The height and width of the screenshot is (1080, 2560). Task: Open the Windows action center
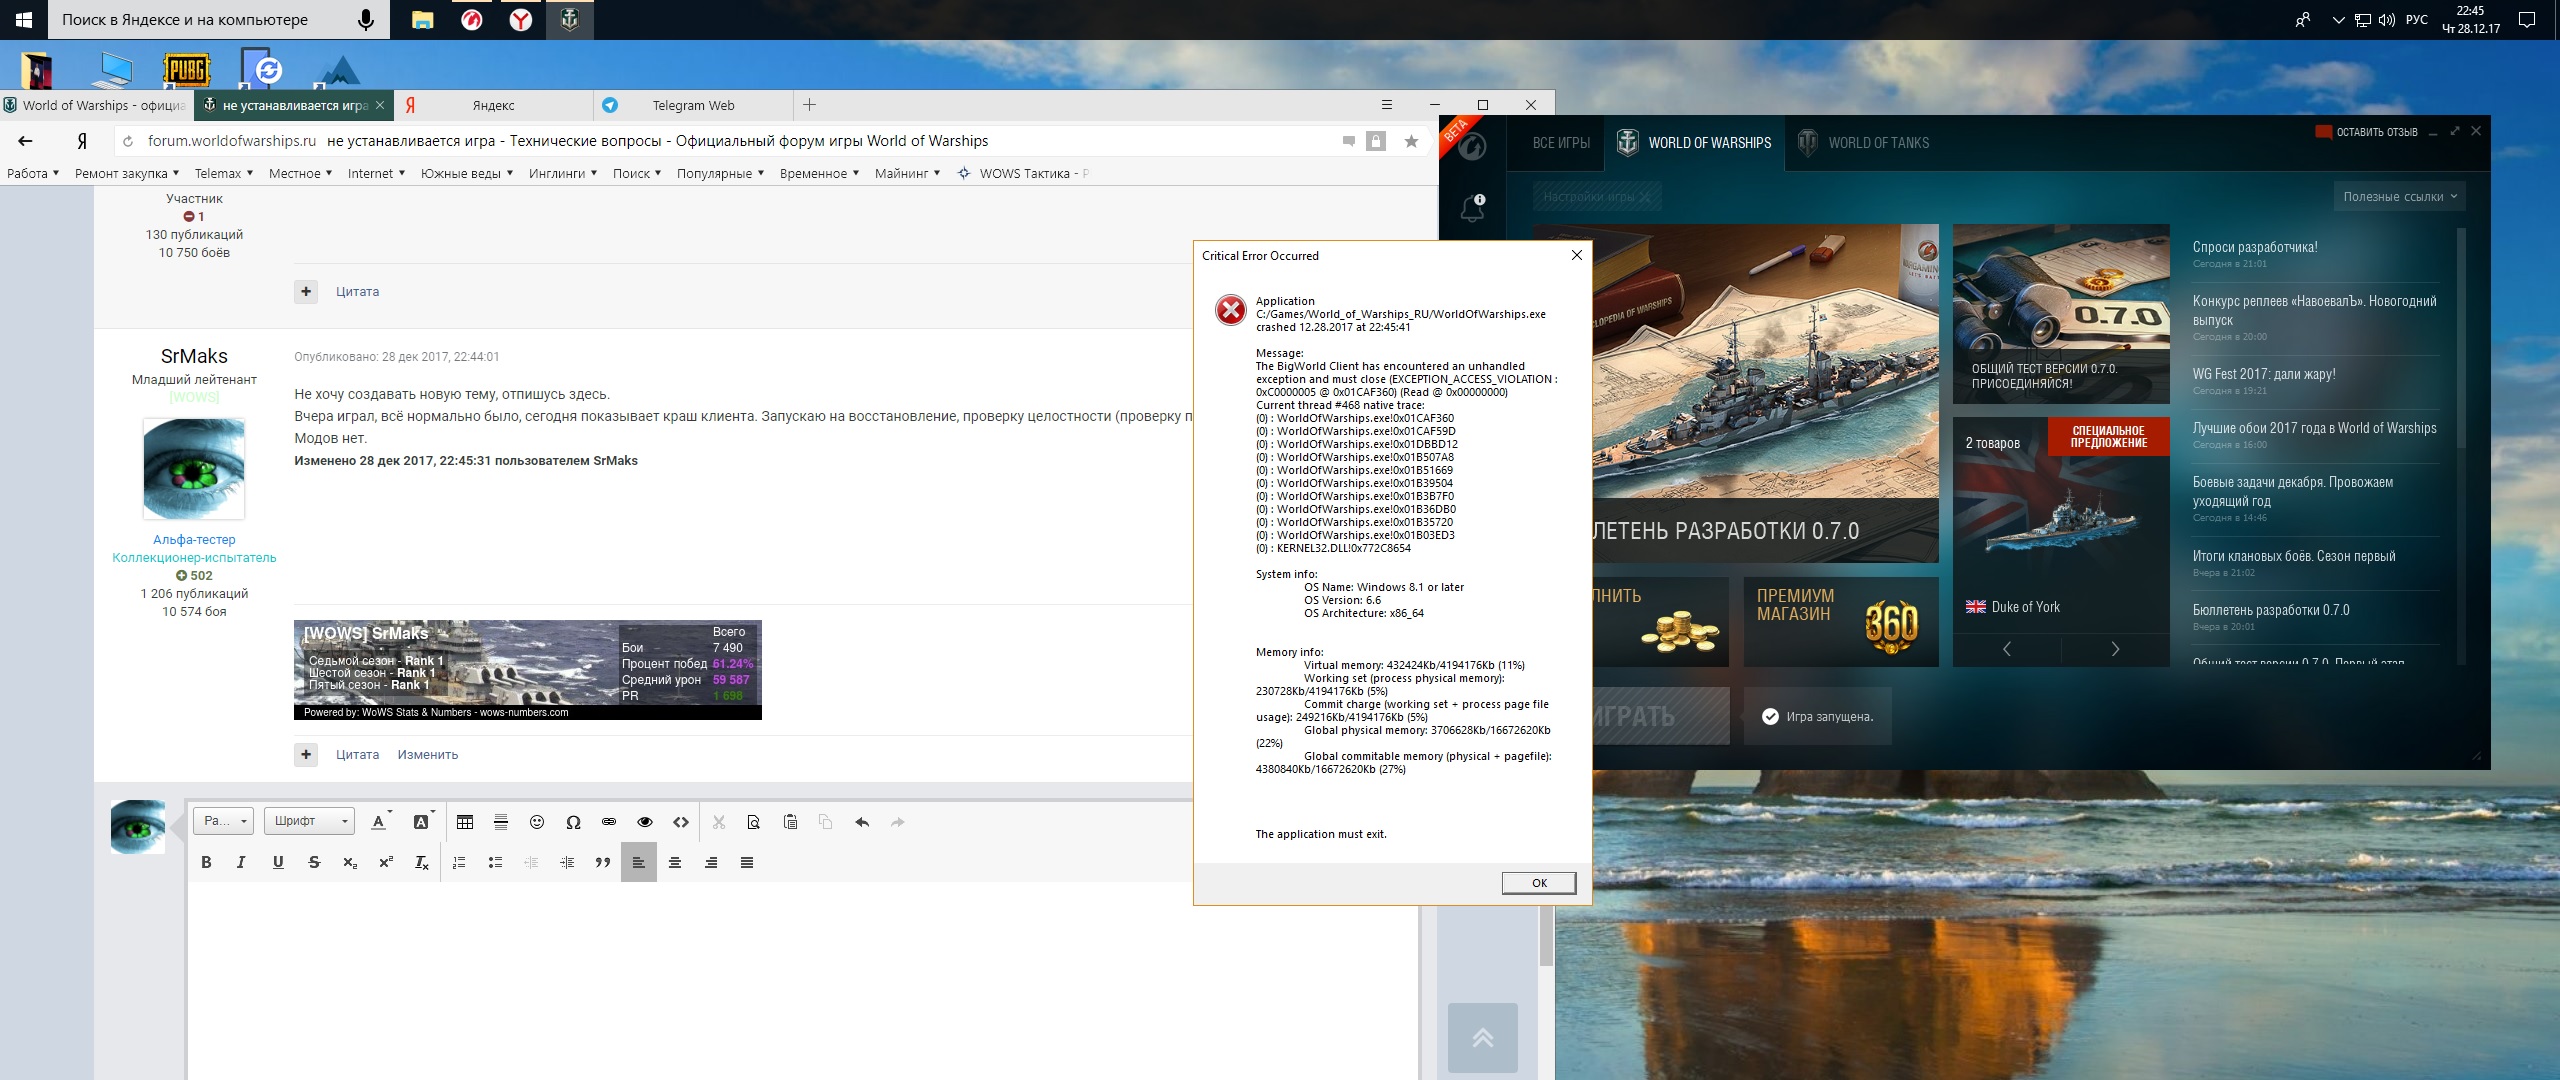pos(2527,20)
